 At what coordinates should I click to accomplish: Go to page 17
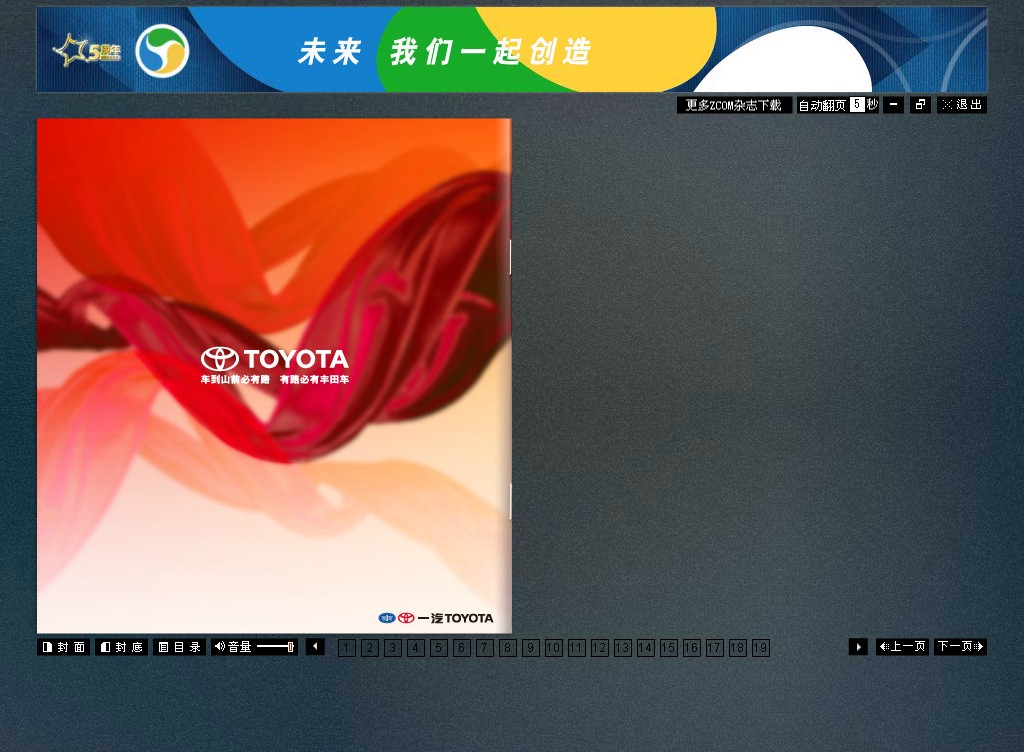click(x=714, y=648)
